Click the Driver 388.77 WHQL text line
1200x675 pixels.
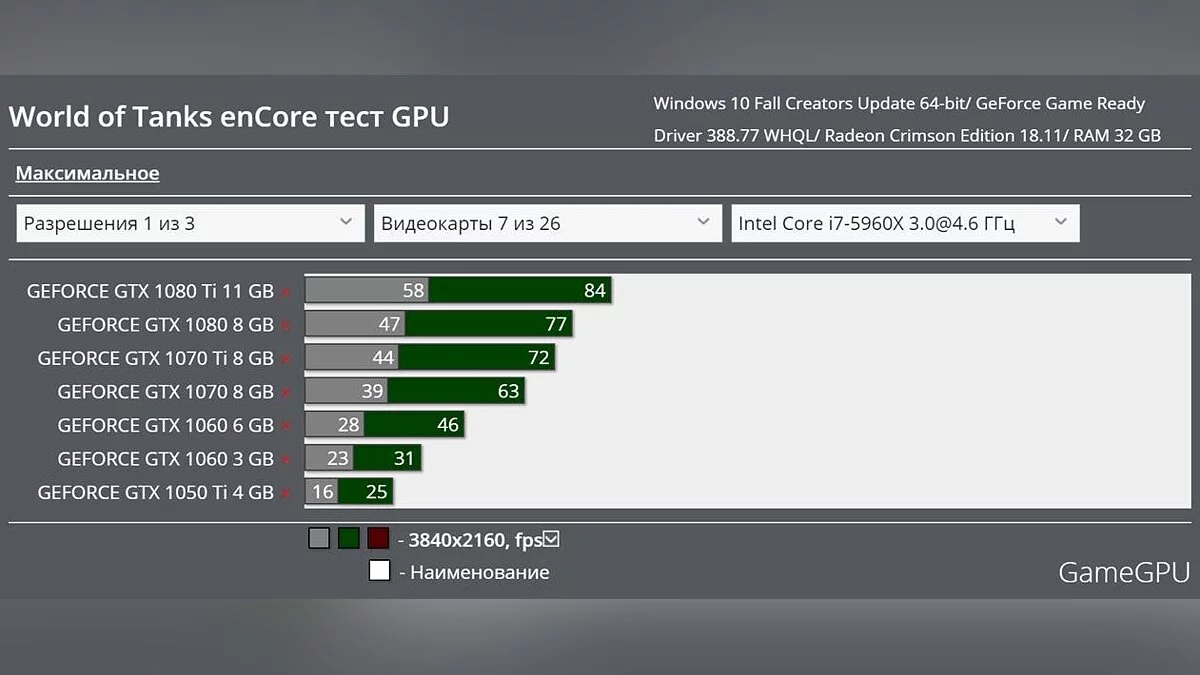point(907,136)
